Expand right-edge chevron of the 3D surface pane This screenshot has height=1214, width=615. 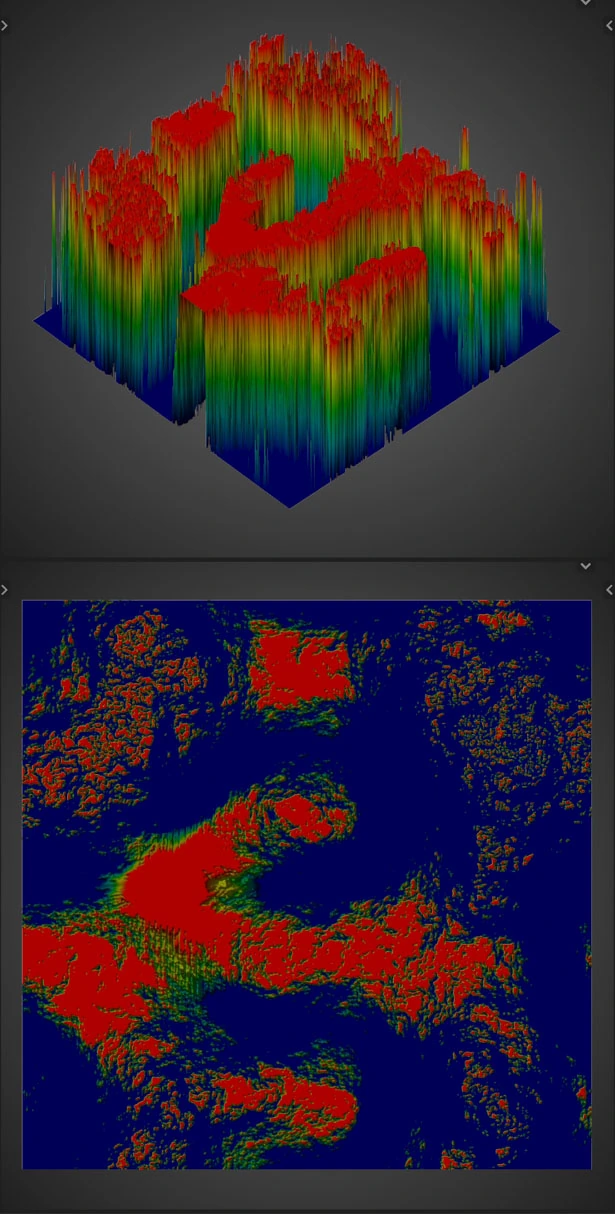[x=610, y=26]
